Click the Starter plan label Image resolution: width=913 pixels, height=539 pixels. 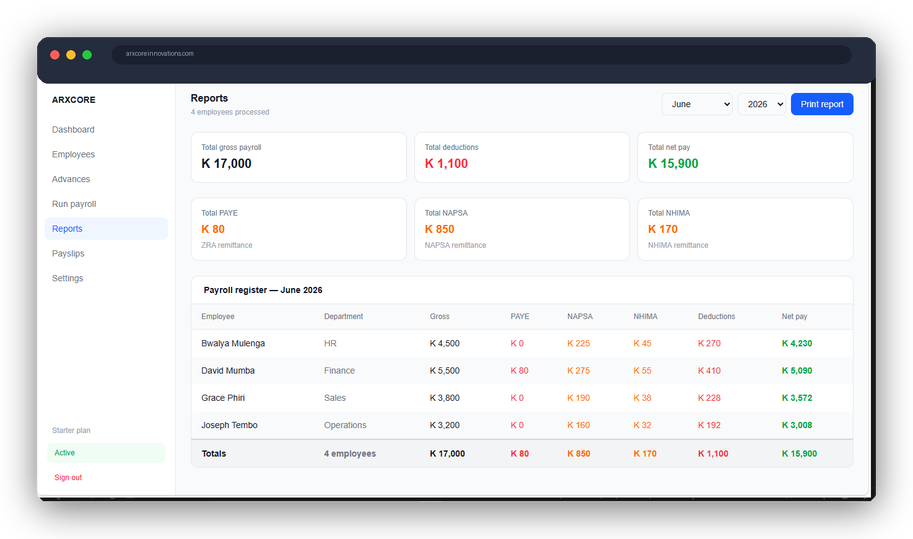pos(71,431)
